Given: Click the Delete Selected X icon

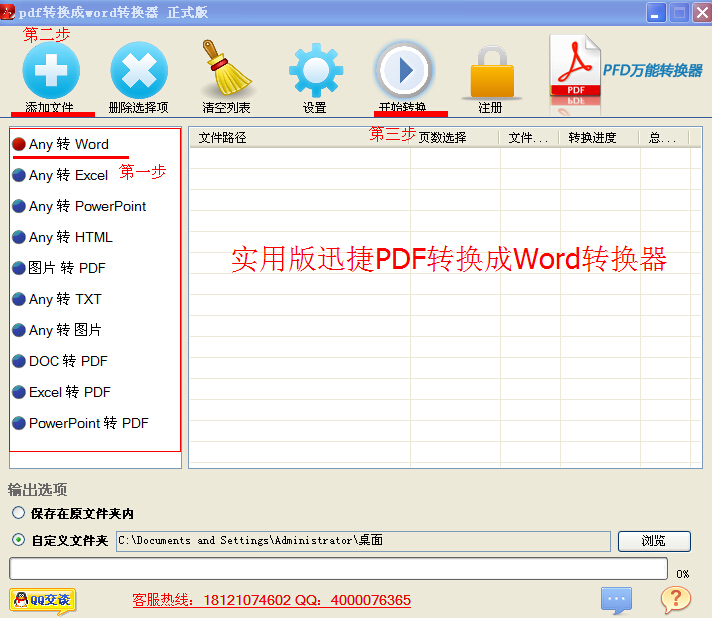Looking at the screenshot, I should (139, 70).
